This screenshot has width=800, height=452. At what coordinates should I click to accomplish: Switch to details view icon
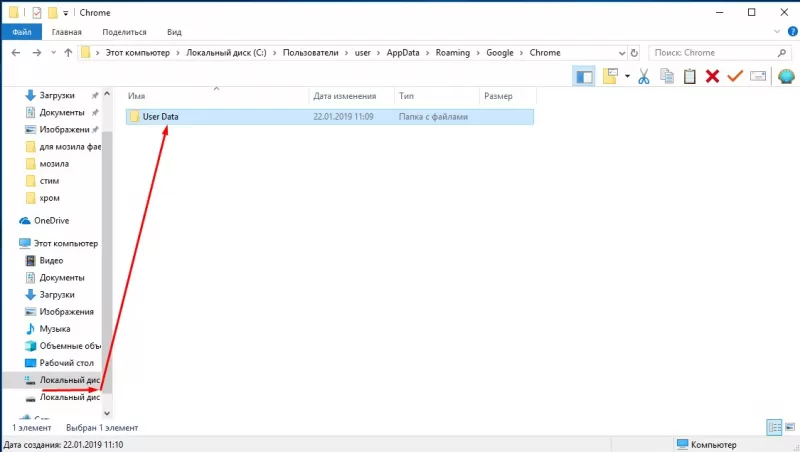[774, 427]
